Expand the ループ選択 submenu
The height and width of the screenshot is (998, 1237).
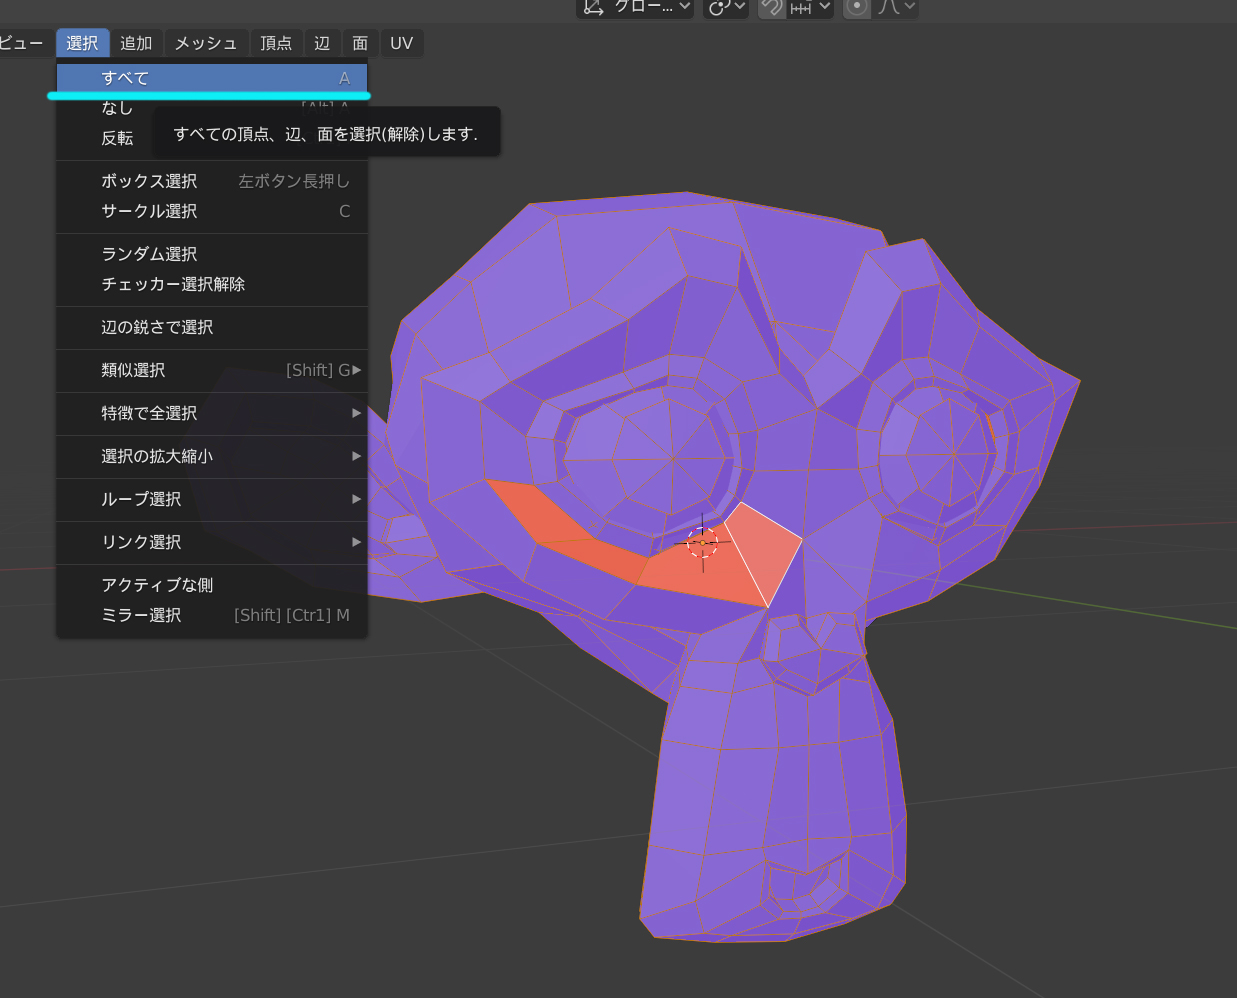212,499
